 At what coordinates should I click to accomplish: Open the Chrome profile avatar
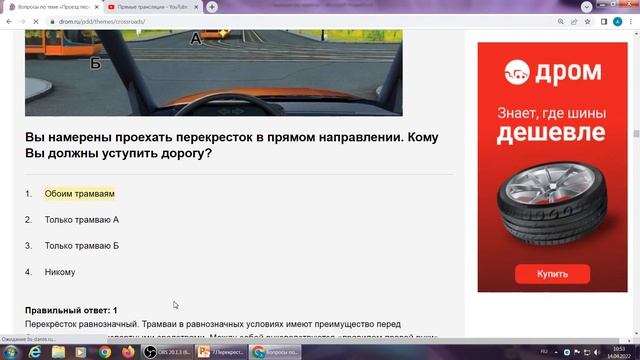617,22
